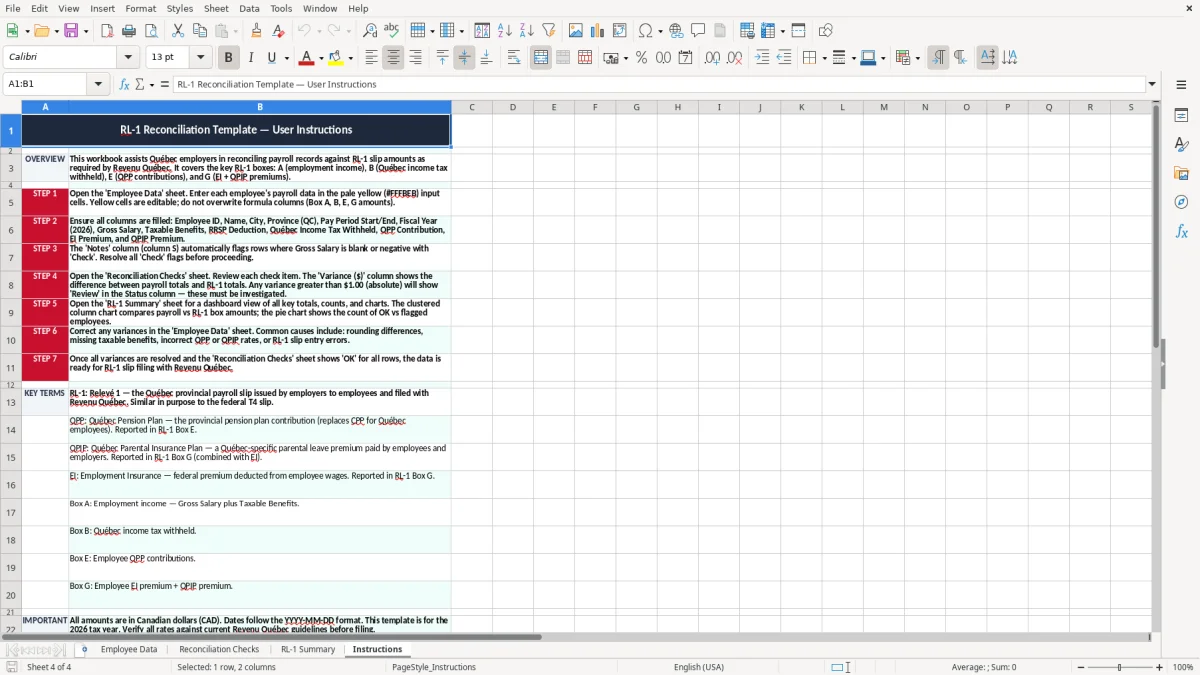Insert Chart using toolbar icon

coord(598,31)
